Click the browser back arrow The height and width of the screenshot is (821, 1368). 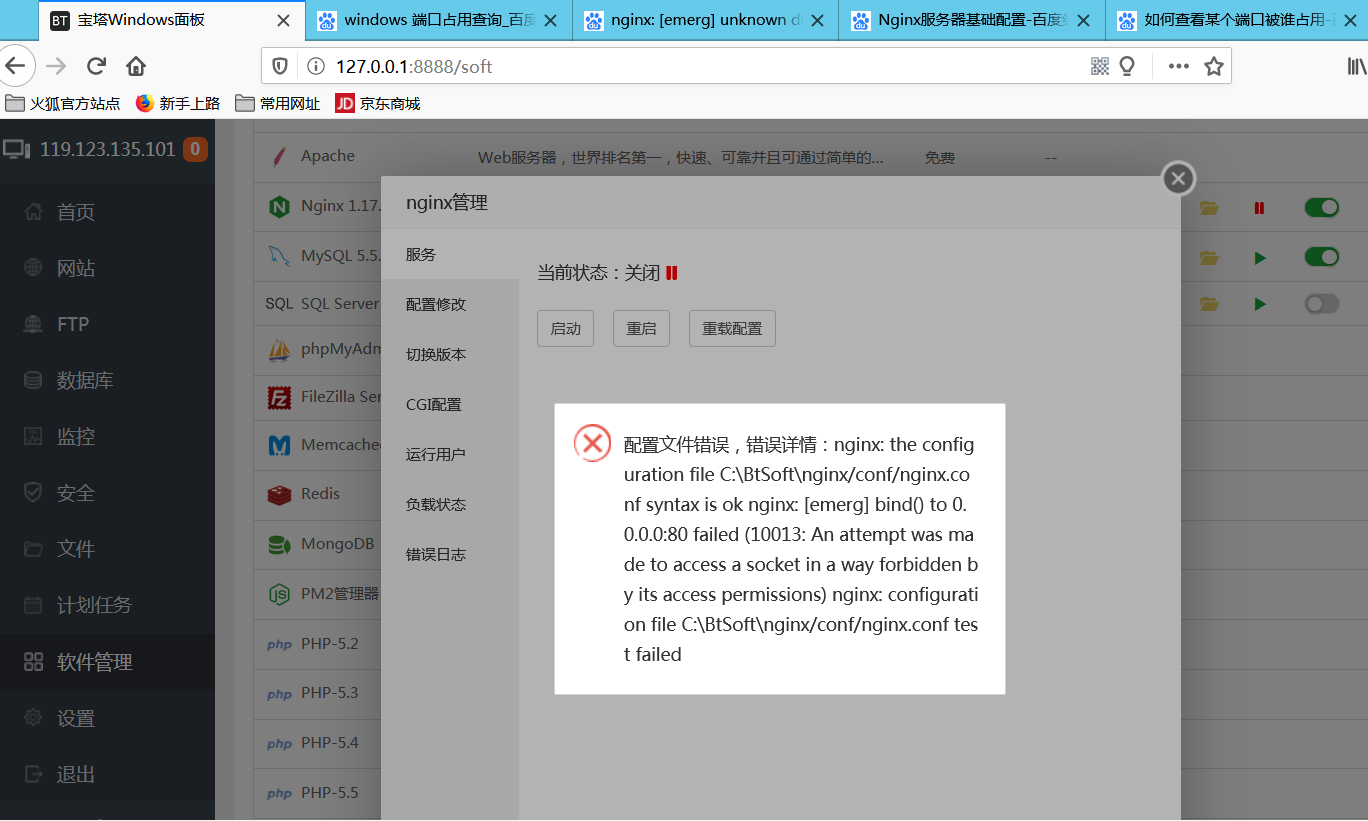[x=14, y=66]
